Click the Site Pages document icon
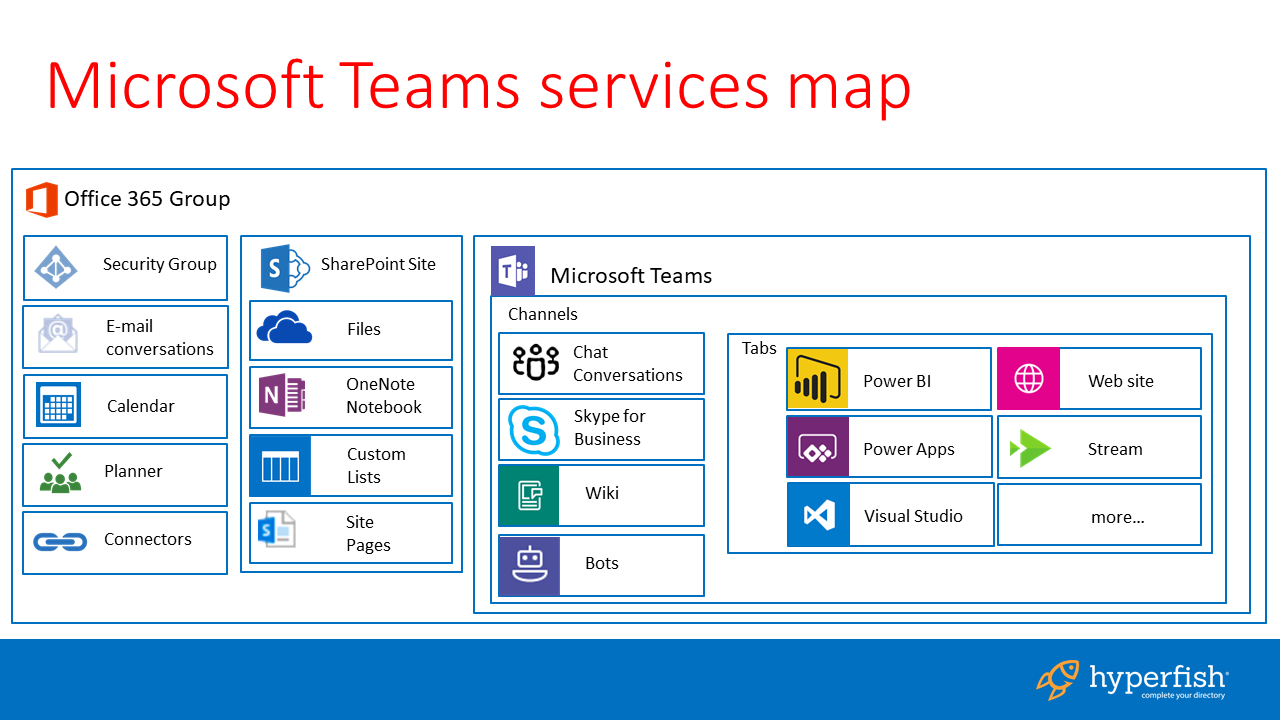The width and height of the screenshot is (1280, 720). point(276,530)
